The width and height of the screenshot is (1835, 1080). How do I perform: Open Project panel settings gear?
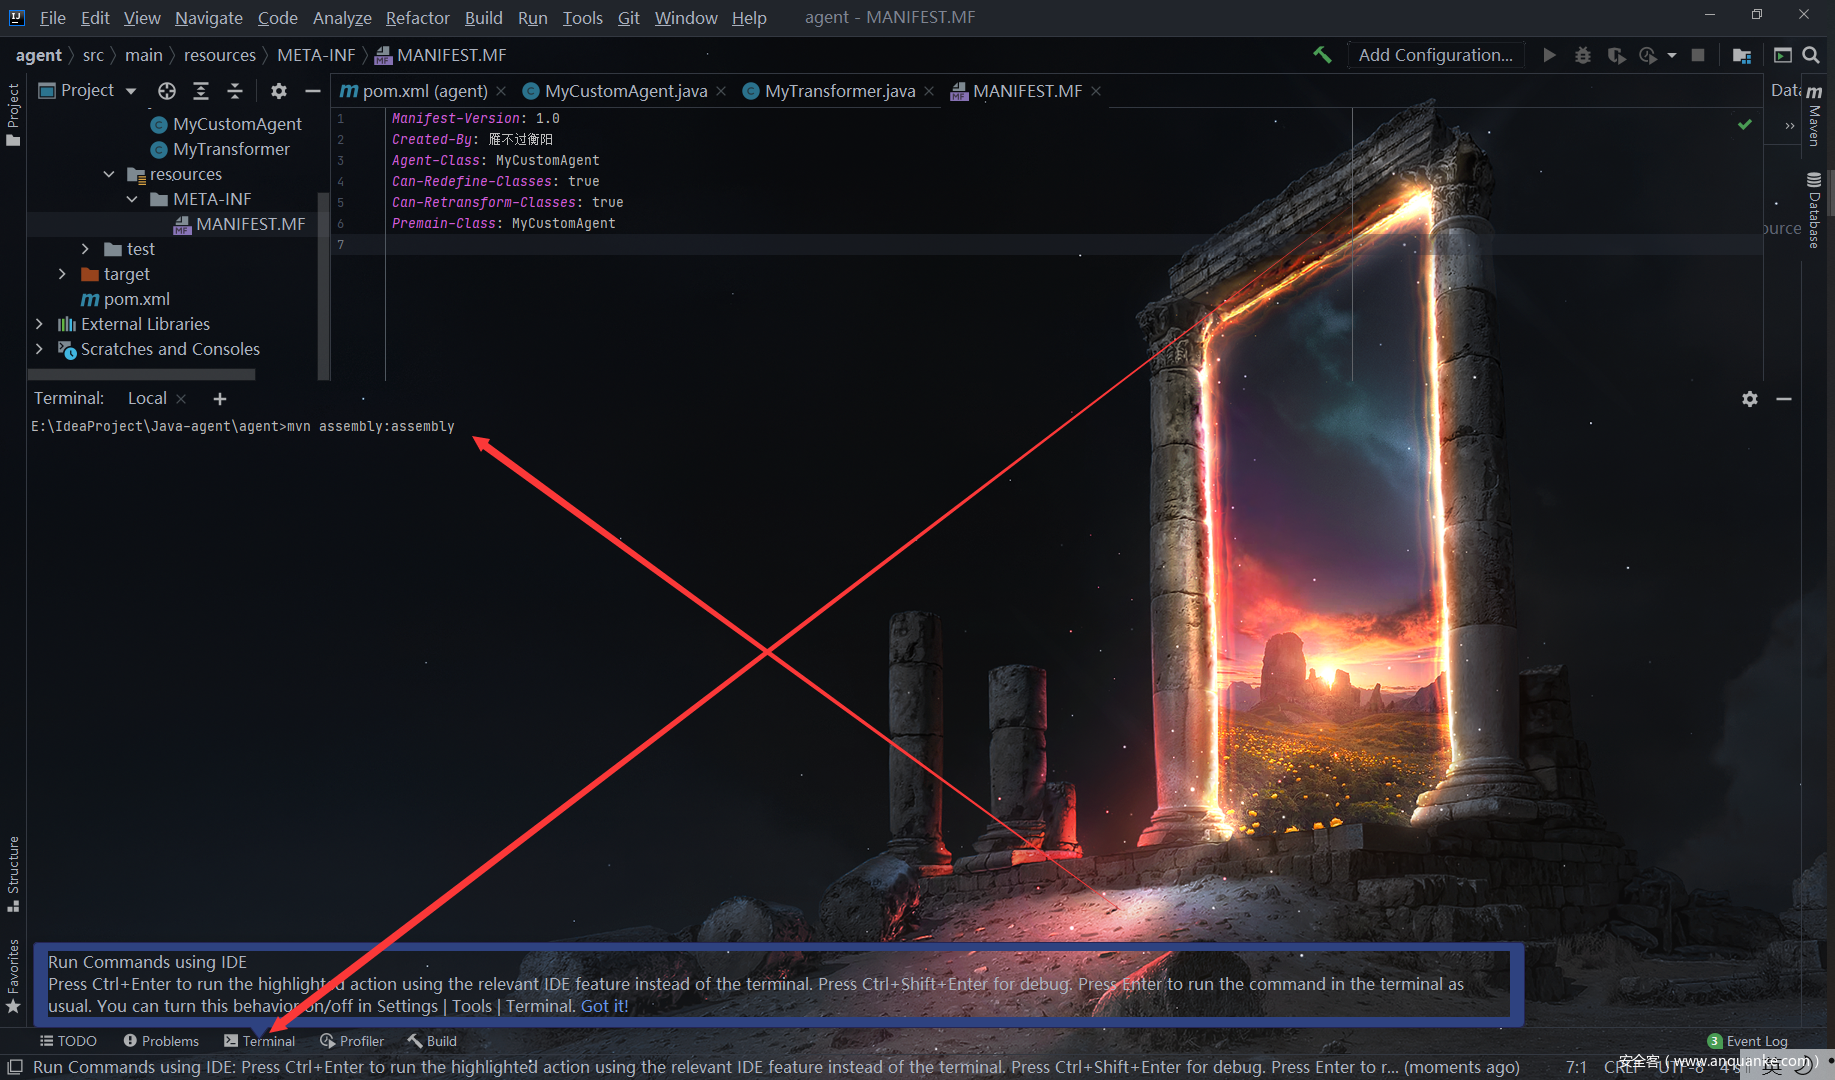tap(279, 91)
